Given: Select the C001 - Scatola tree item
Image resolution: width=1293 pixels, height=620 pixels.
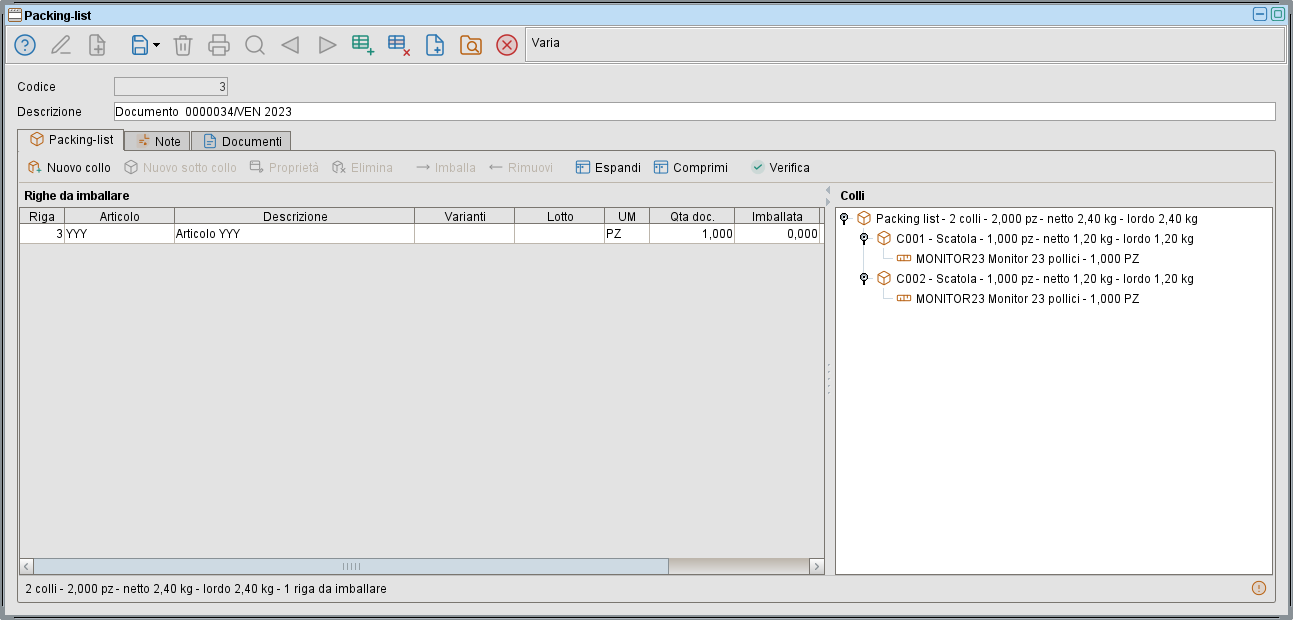Looking at the screenshot, I should [1035, 239].
